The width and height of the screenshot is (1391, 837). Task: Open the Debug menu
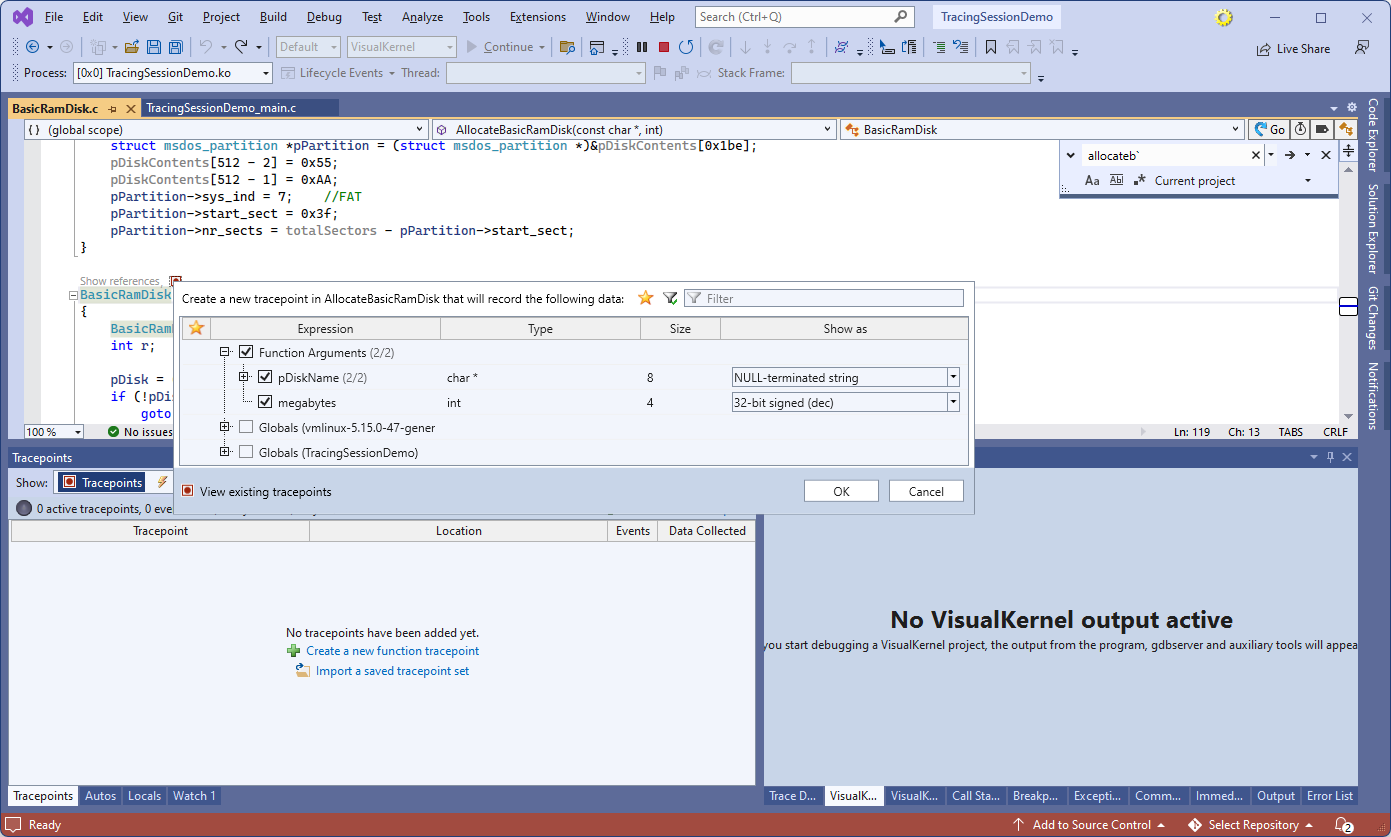pos(324,17)
